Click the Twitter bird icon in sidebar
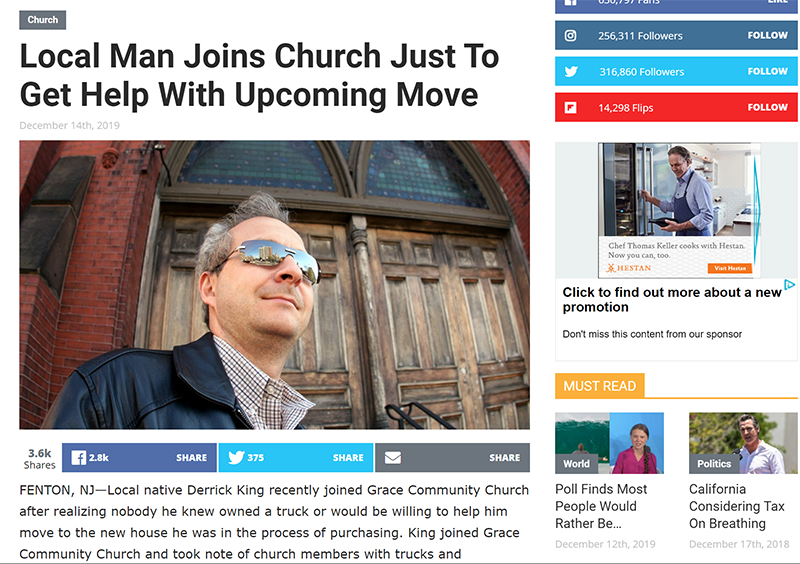The width and height of the screenshot is (800, 564). 571,71
